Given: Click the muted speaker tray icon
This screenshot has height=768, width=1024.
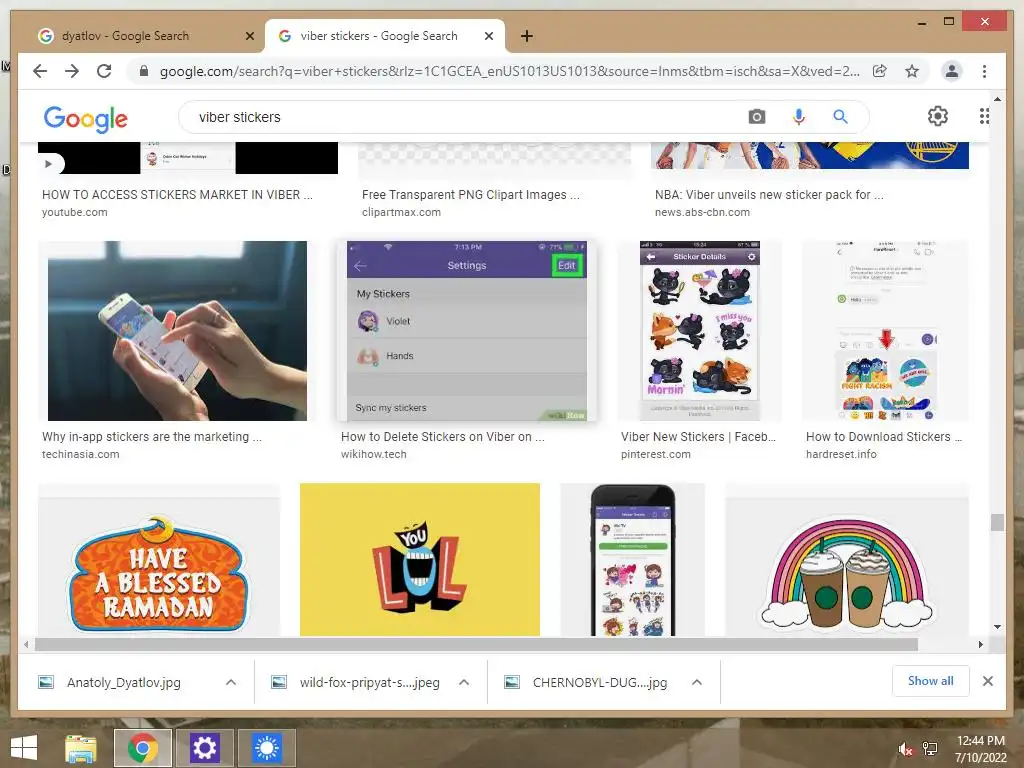Looking at the screenshot, I should (906, 750).
